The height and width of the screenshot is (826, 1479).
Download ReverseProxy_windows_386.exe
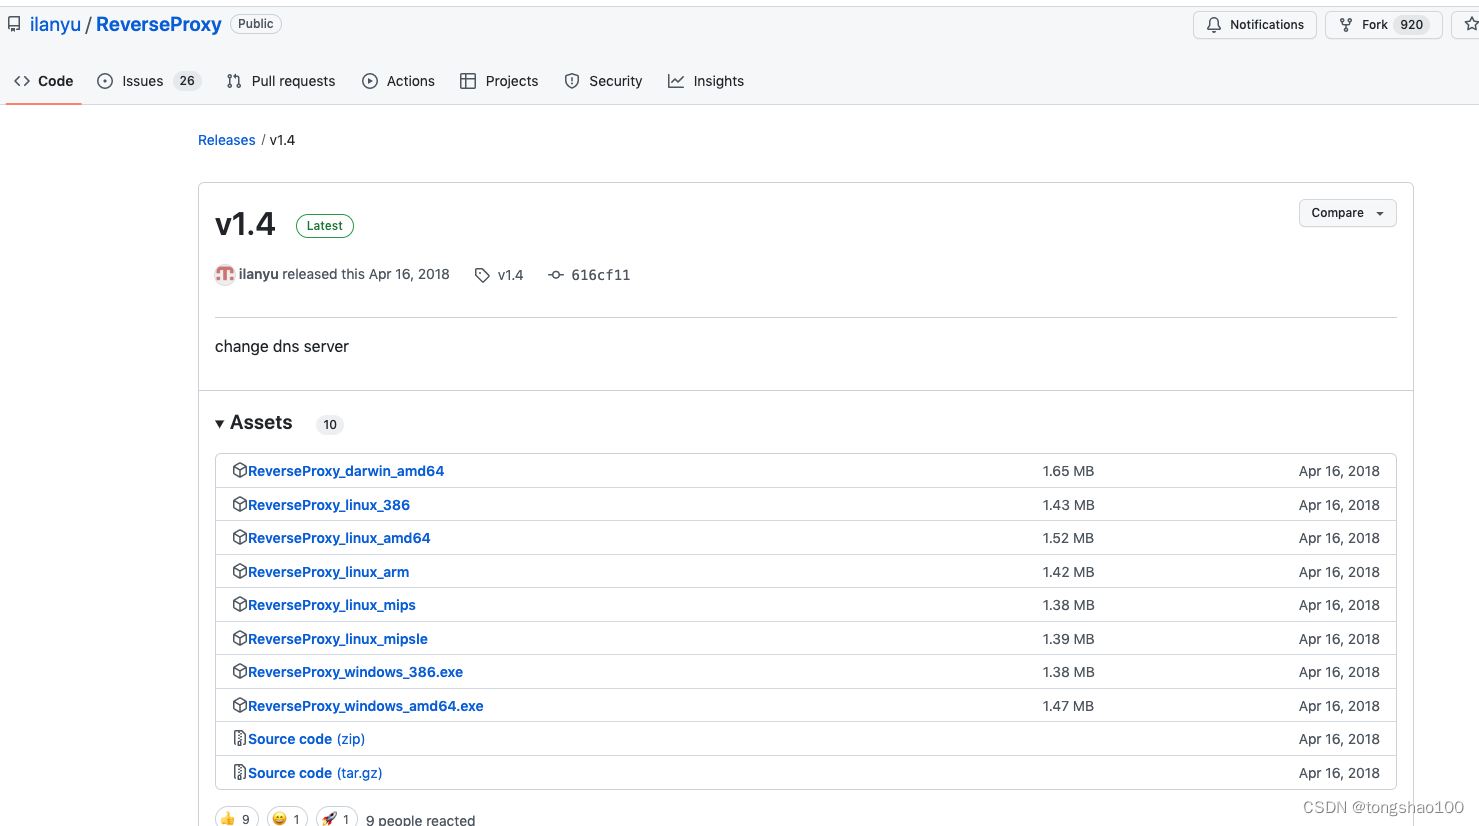pos(356,672)
